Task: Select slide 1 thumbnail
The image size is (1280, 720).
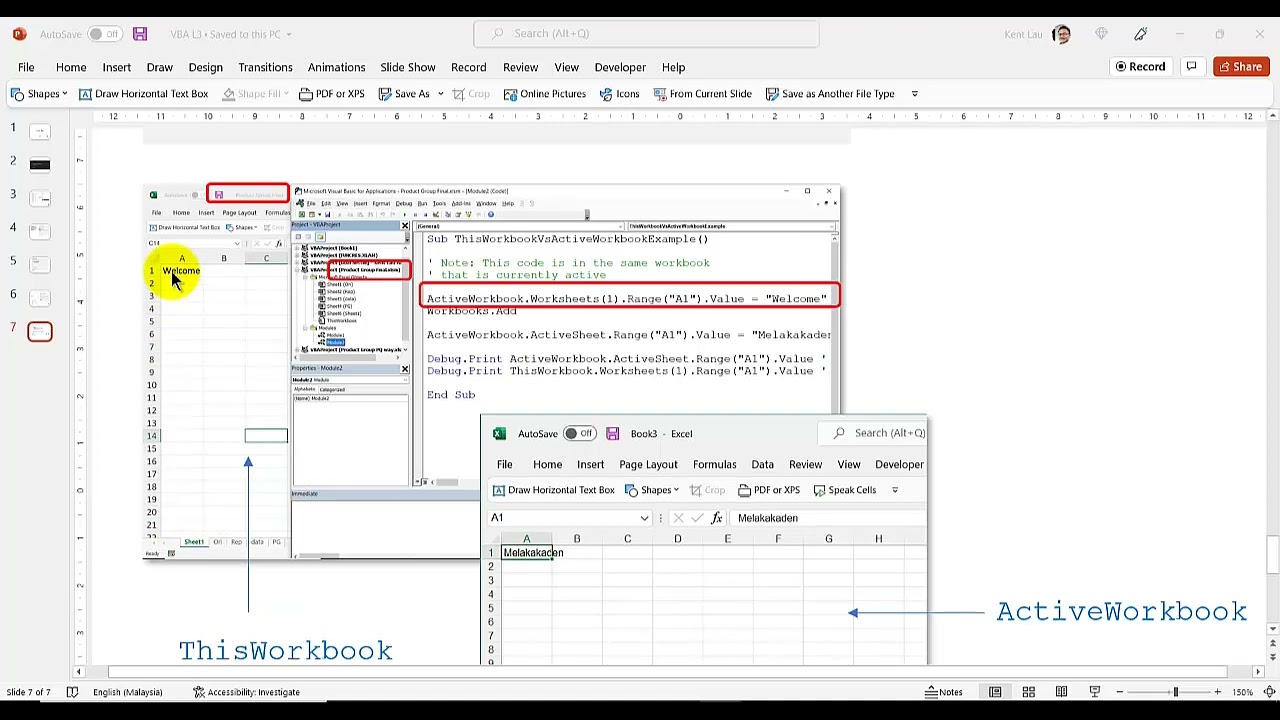Action: point(40,132)
